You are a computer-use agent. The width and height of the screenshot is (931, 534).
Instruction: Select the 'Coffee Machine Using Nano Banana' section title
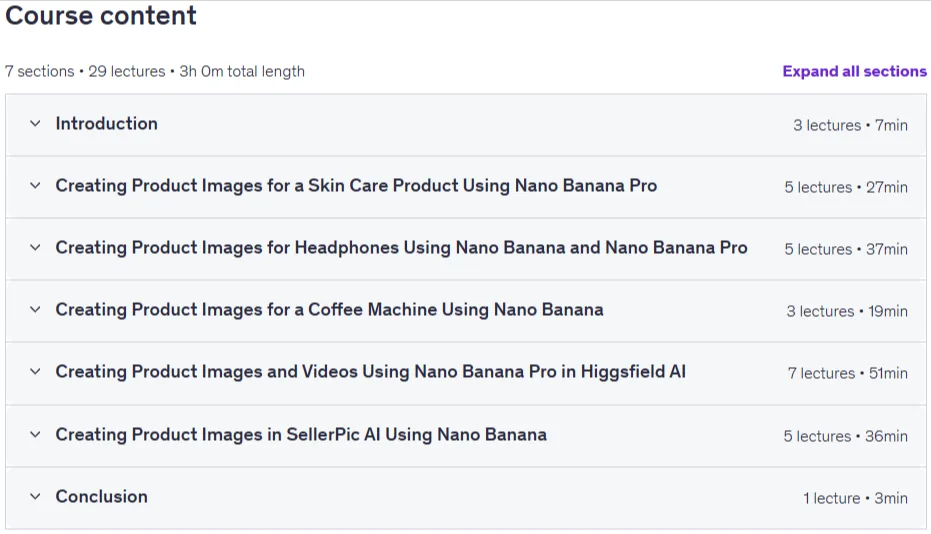(x=330, y=310)
